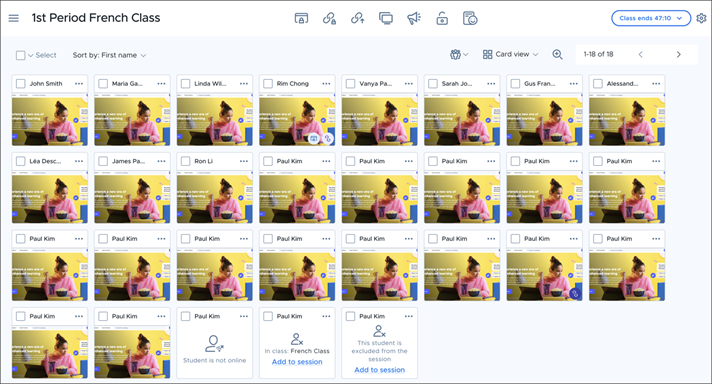
Task: Click the push link icon with arrow
Action: pos(357,18)
